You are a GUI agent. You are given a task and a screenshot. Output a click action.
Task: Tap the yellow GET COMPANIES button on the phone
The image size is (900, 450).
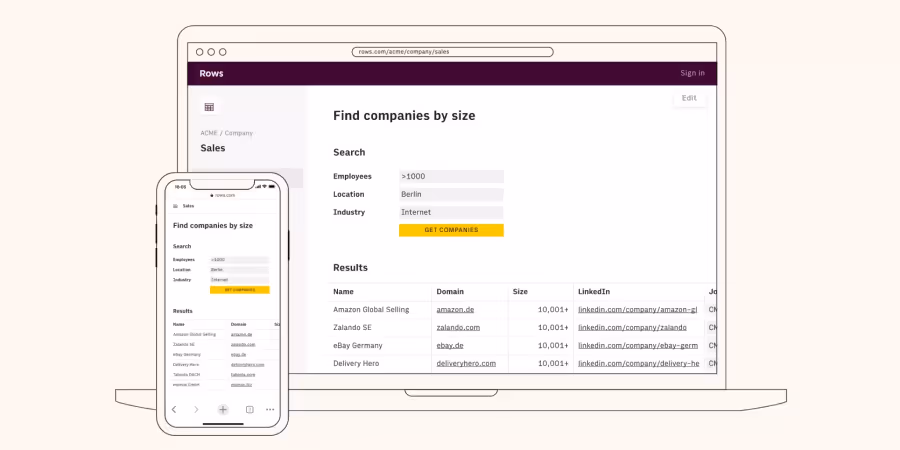pyautogui.click(x=239, y=290)
